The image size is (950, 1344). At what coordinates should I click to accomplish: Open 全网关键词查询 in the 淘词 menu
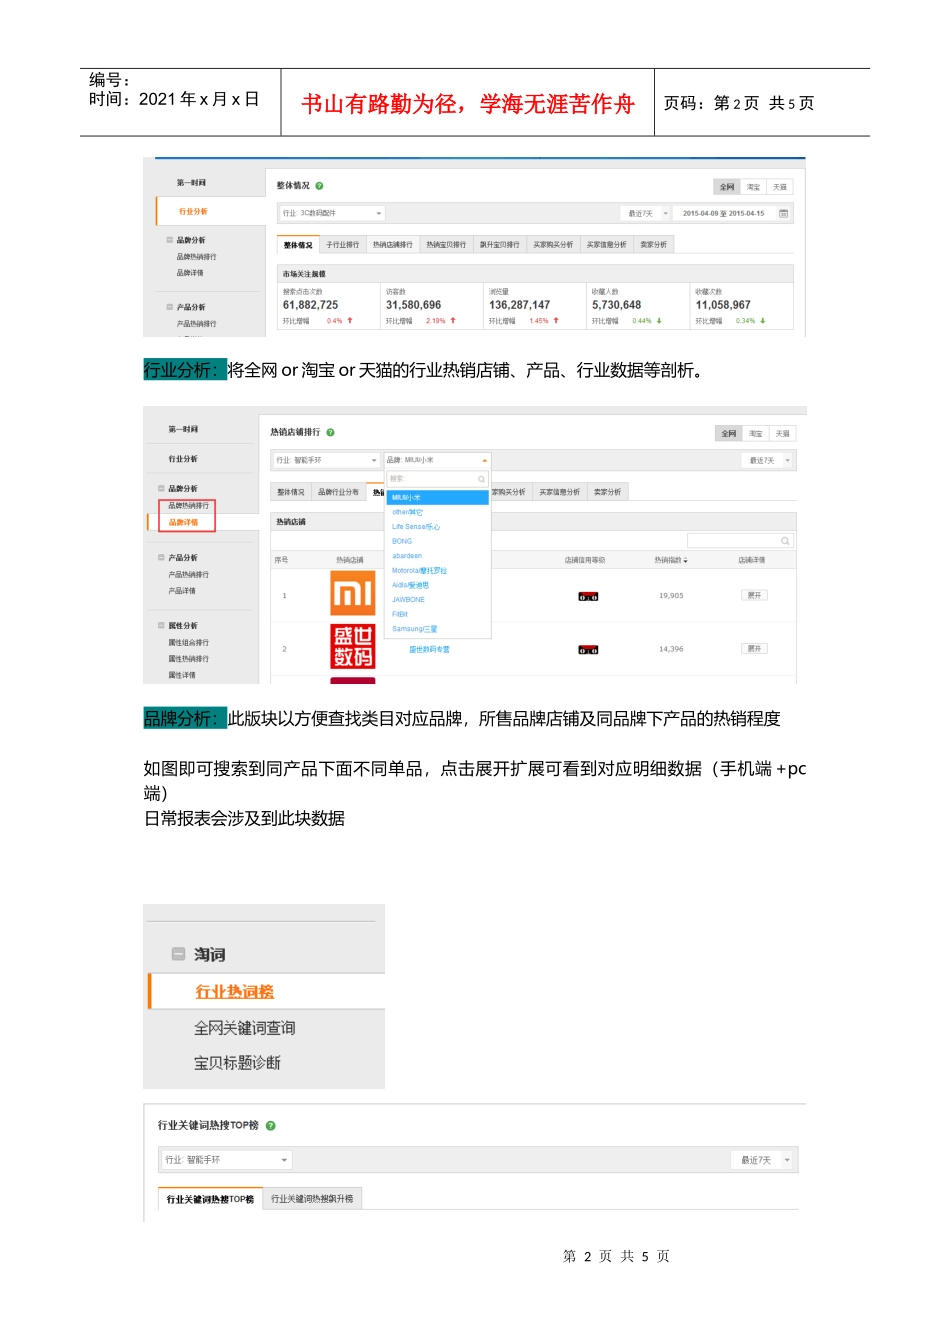pyautogui.click(x=244, y=1028)
